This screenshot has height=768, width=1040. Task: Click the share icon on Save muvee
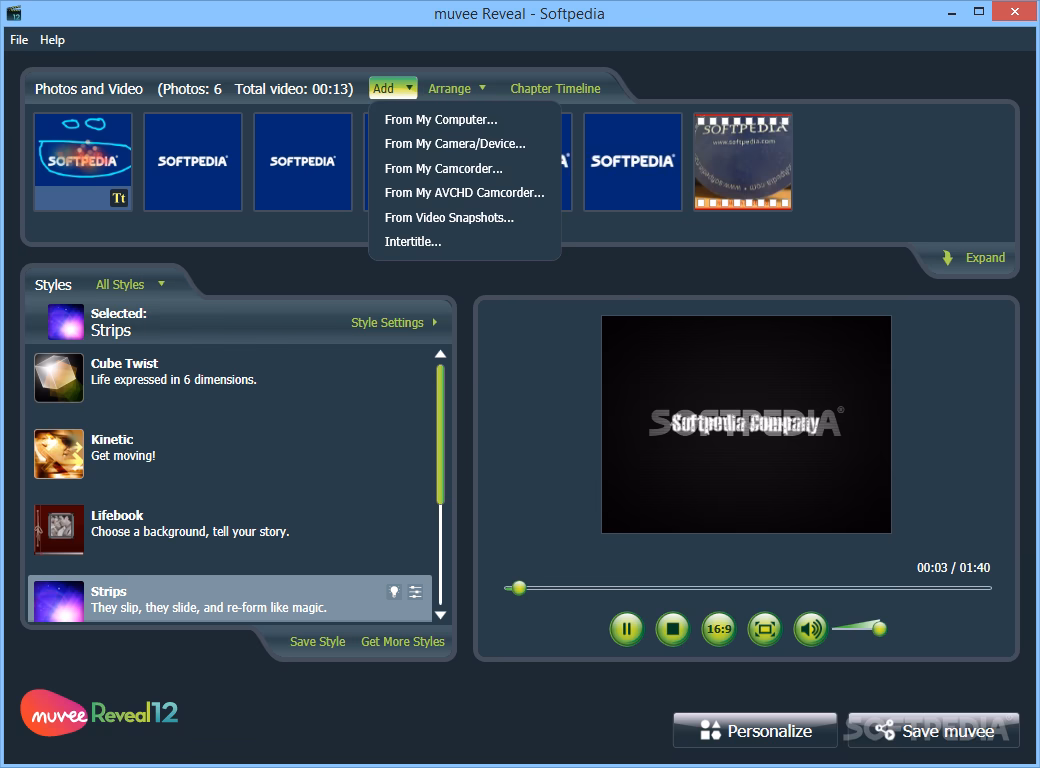[x=885, y=730]
